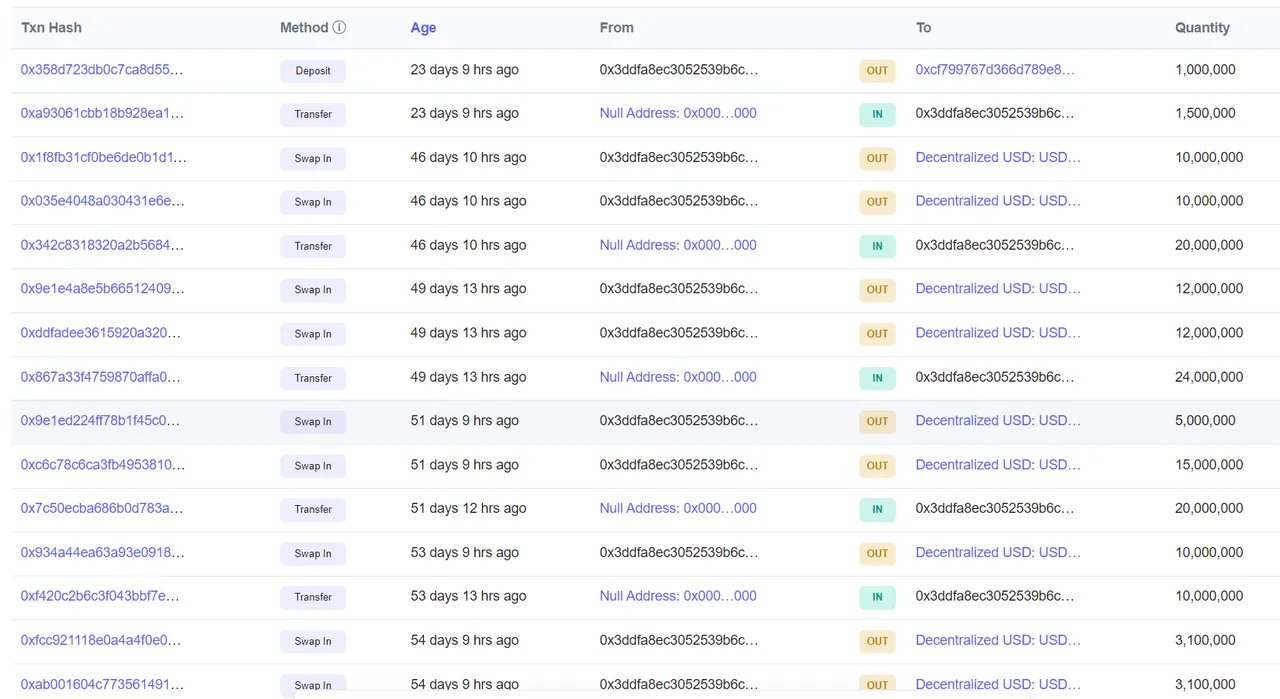This screenshot has width=1280, height=699.
Task: Select the Method column header text
Action: click(304, 27)
